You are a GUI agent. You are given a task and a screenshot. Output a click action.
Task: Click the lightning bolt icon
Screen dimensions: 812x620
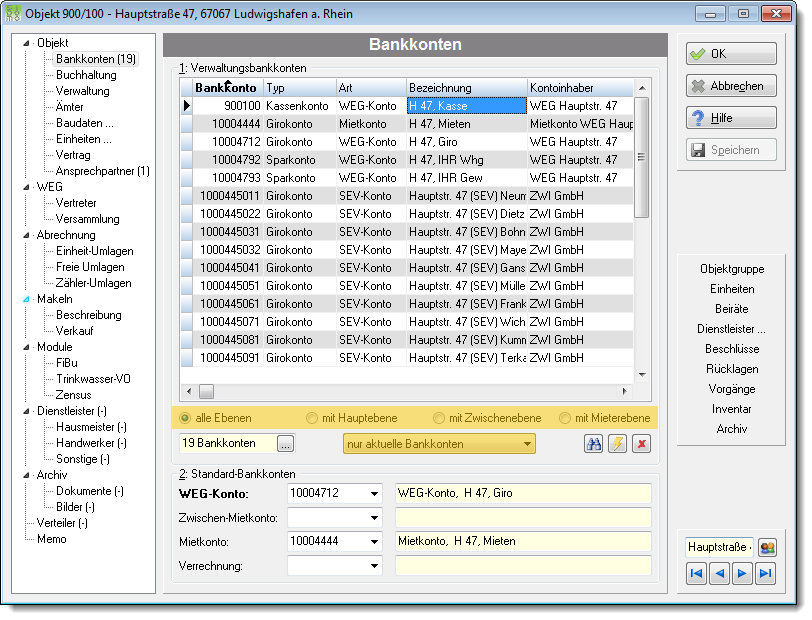click(x=617, y=444)
